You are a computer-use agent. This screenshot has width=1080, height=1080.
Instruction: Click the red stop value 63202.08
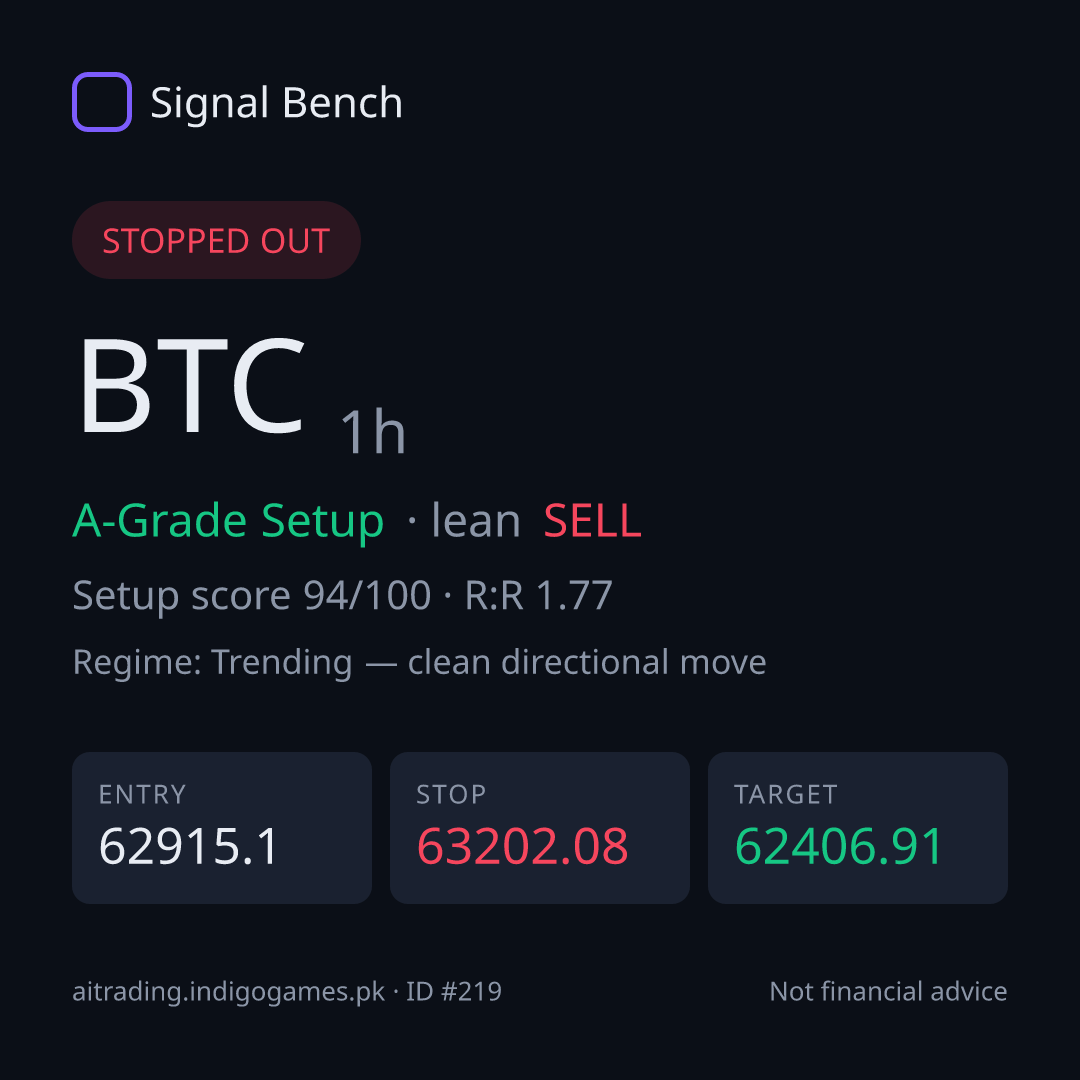click(x=522, y=847)
